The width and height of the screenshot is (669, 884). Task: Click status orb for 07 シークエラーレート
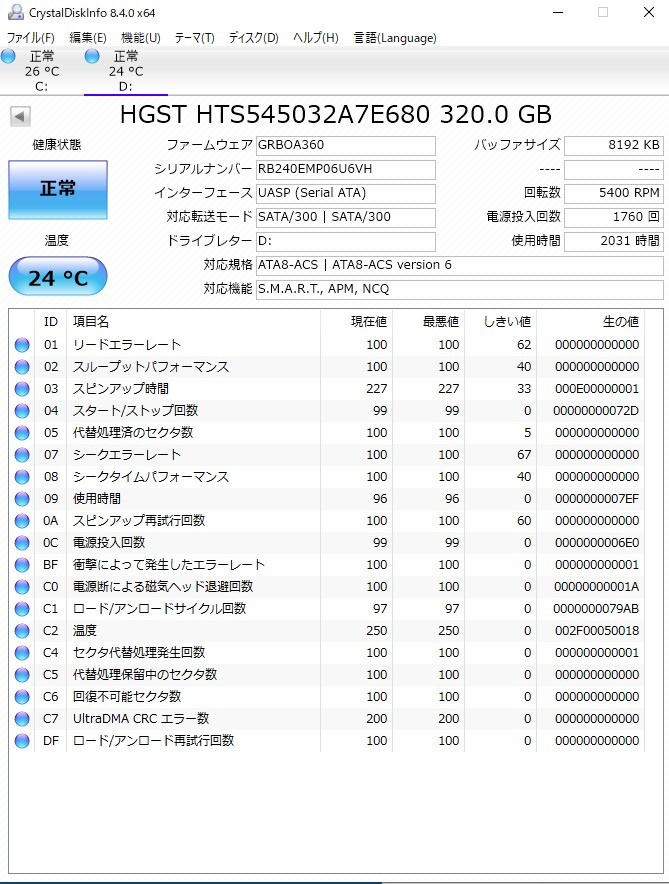22,455
